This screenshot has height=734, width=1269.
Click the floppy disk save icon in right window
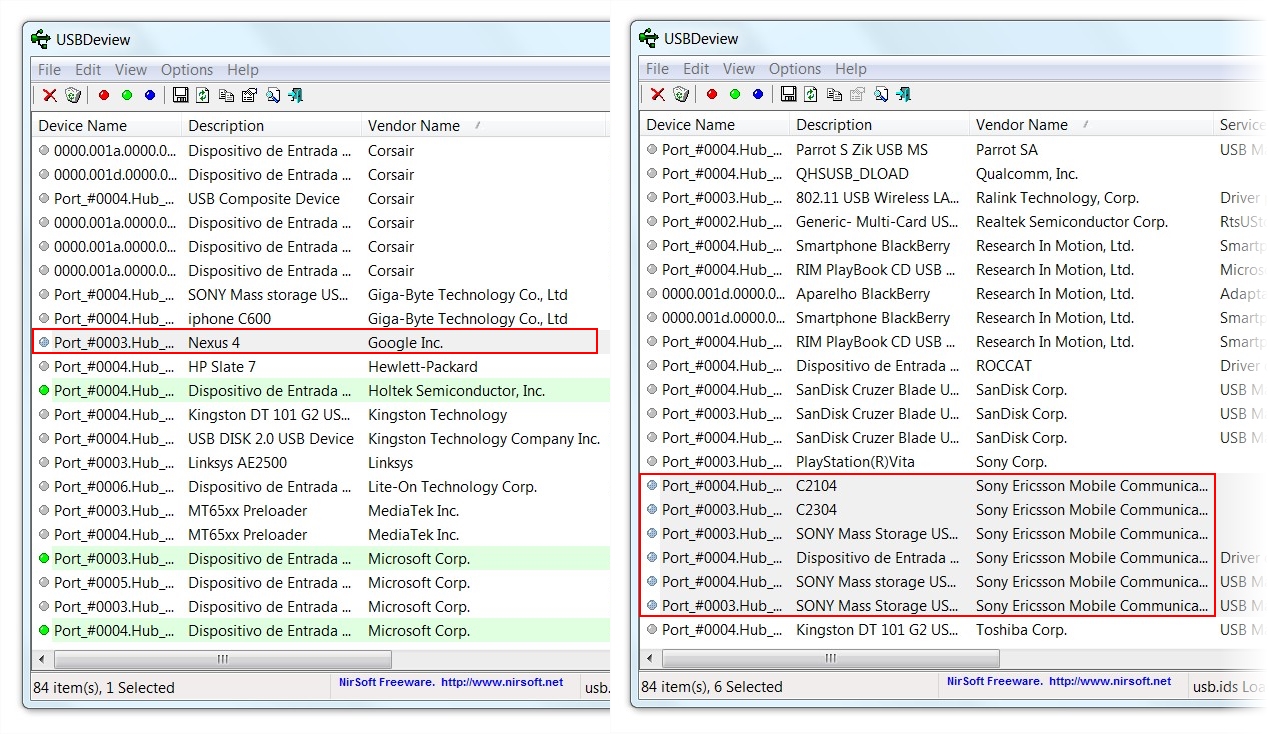pos(789,94)
